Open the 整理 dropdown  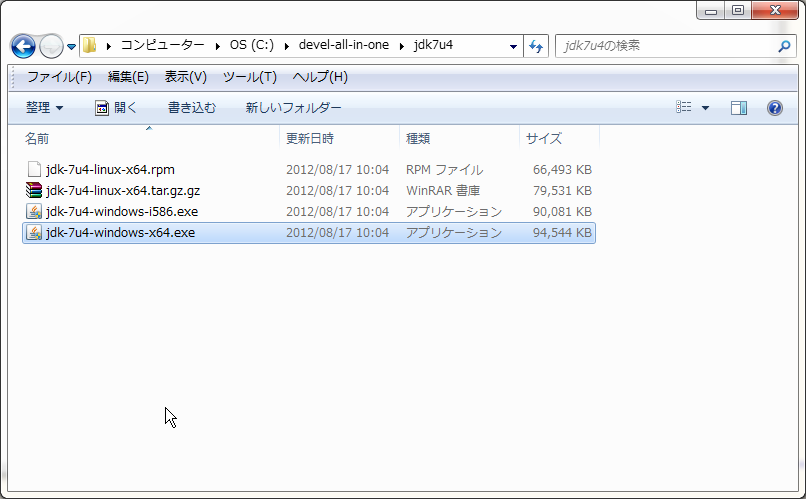pos(45,108)
